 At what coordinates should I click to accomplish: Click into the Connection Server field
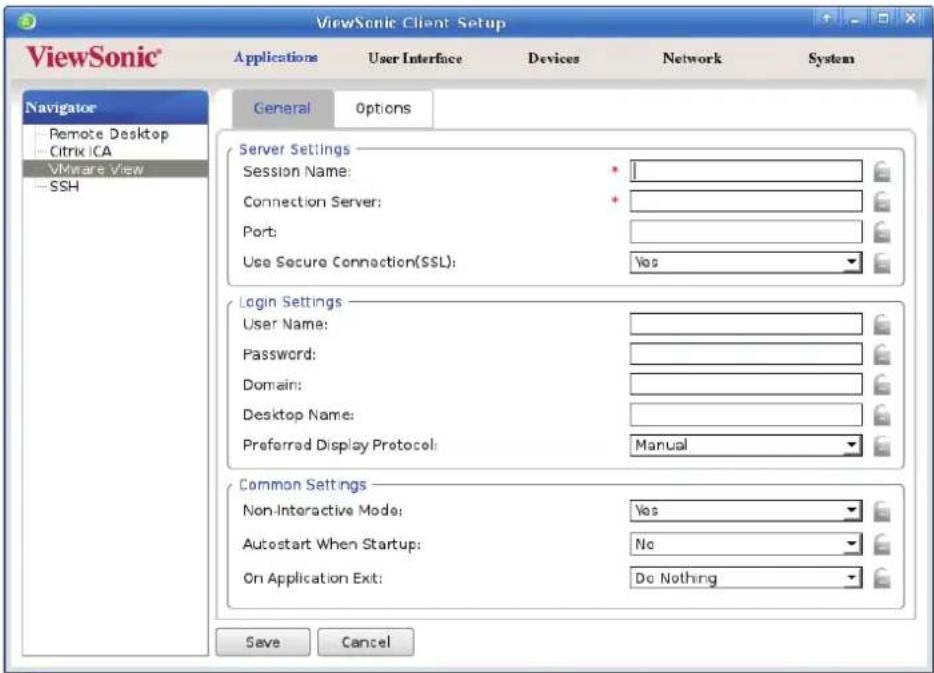[x=746, y=201]
